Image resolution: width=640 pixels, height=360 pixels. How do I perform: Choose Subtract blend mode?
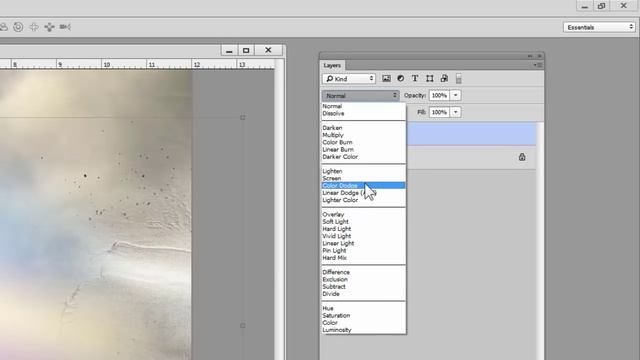[x=364, y=287]
